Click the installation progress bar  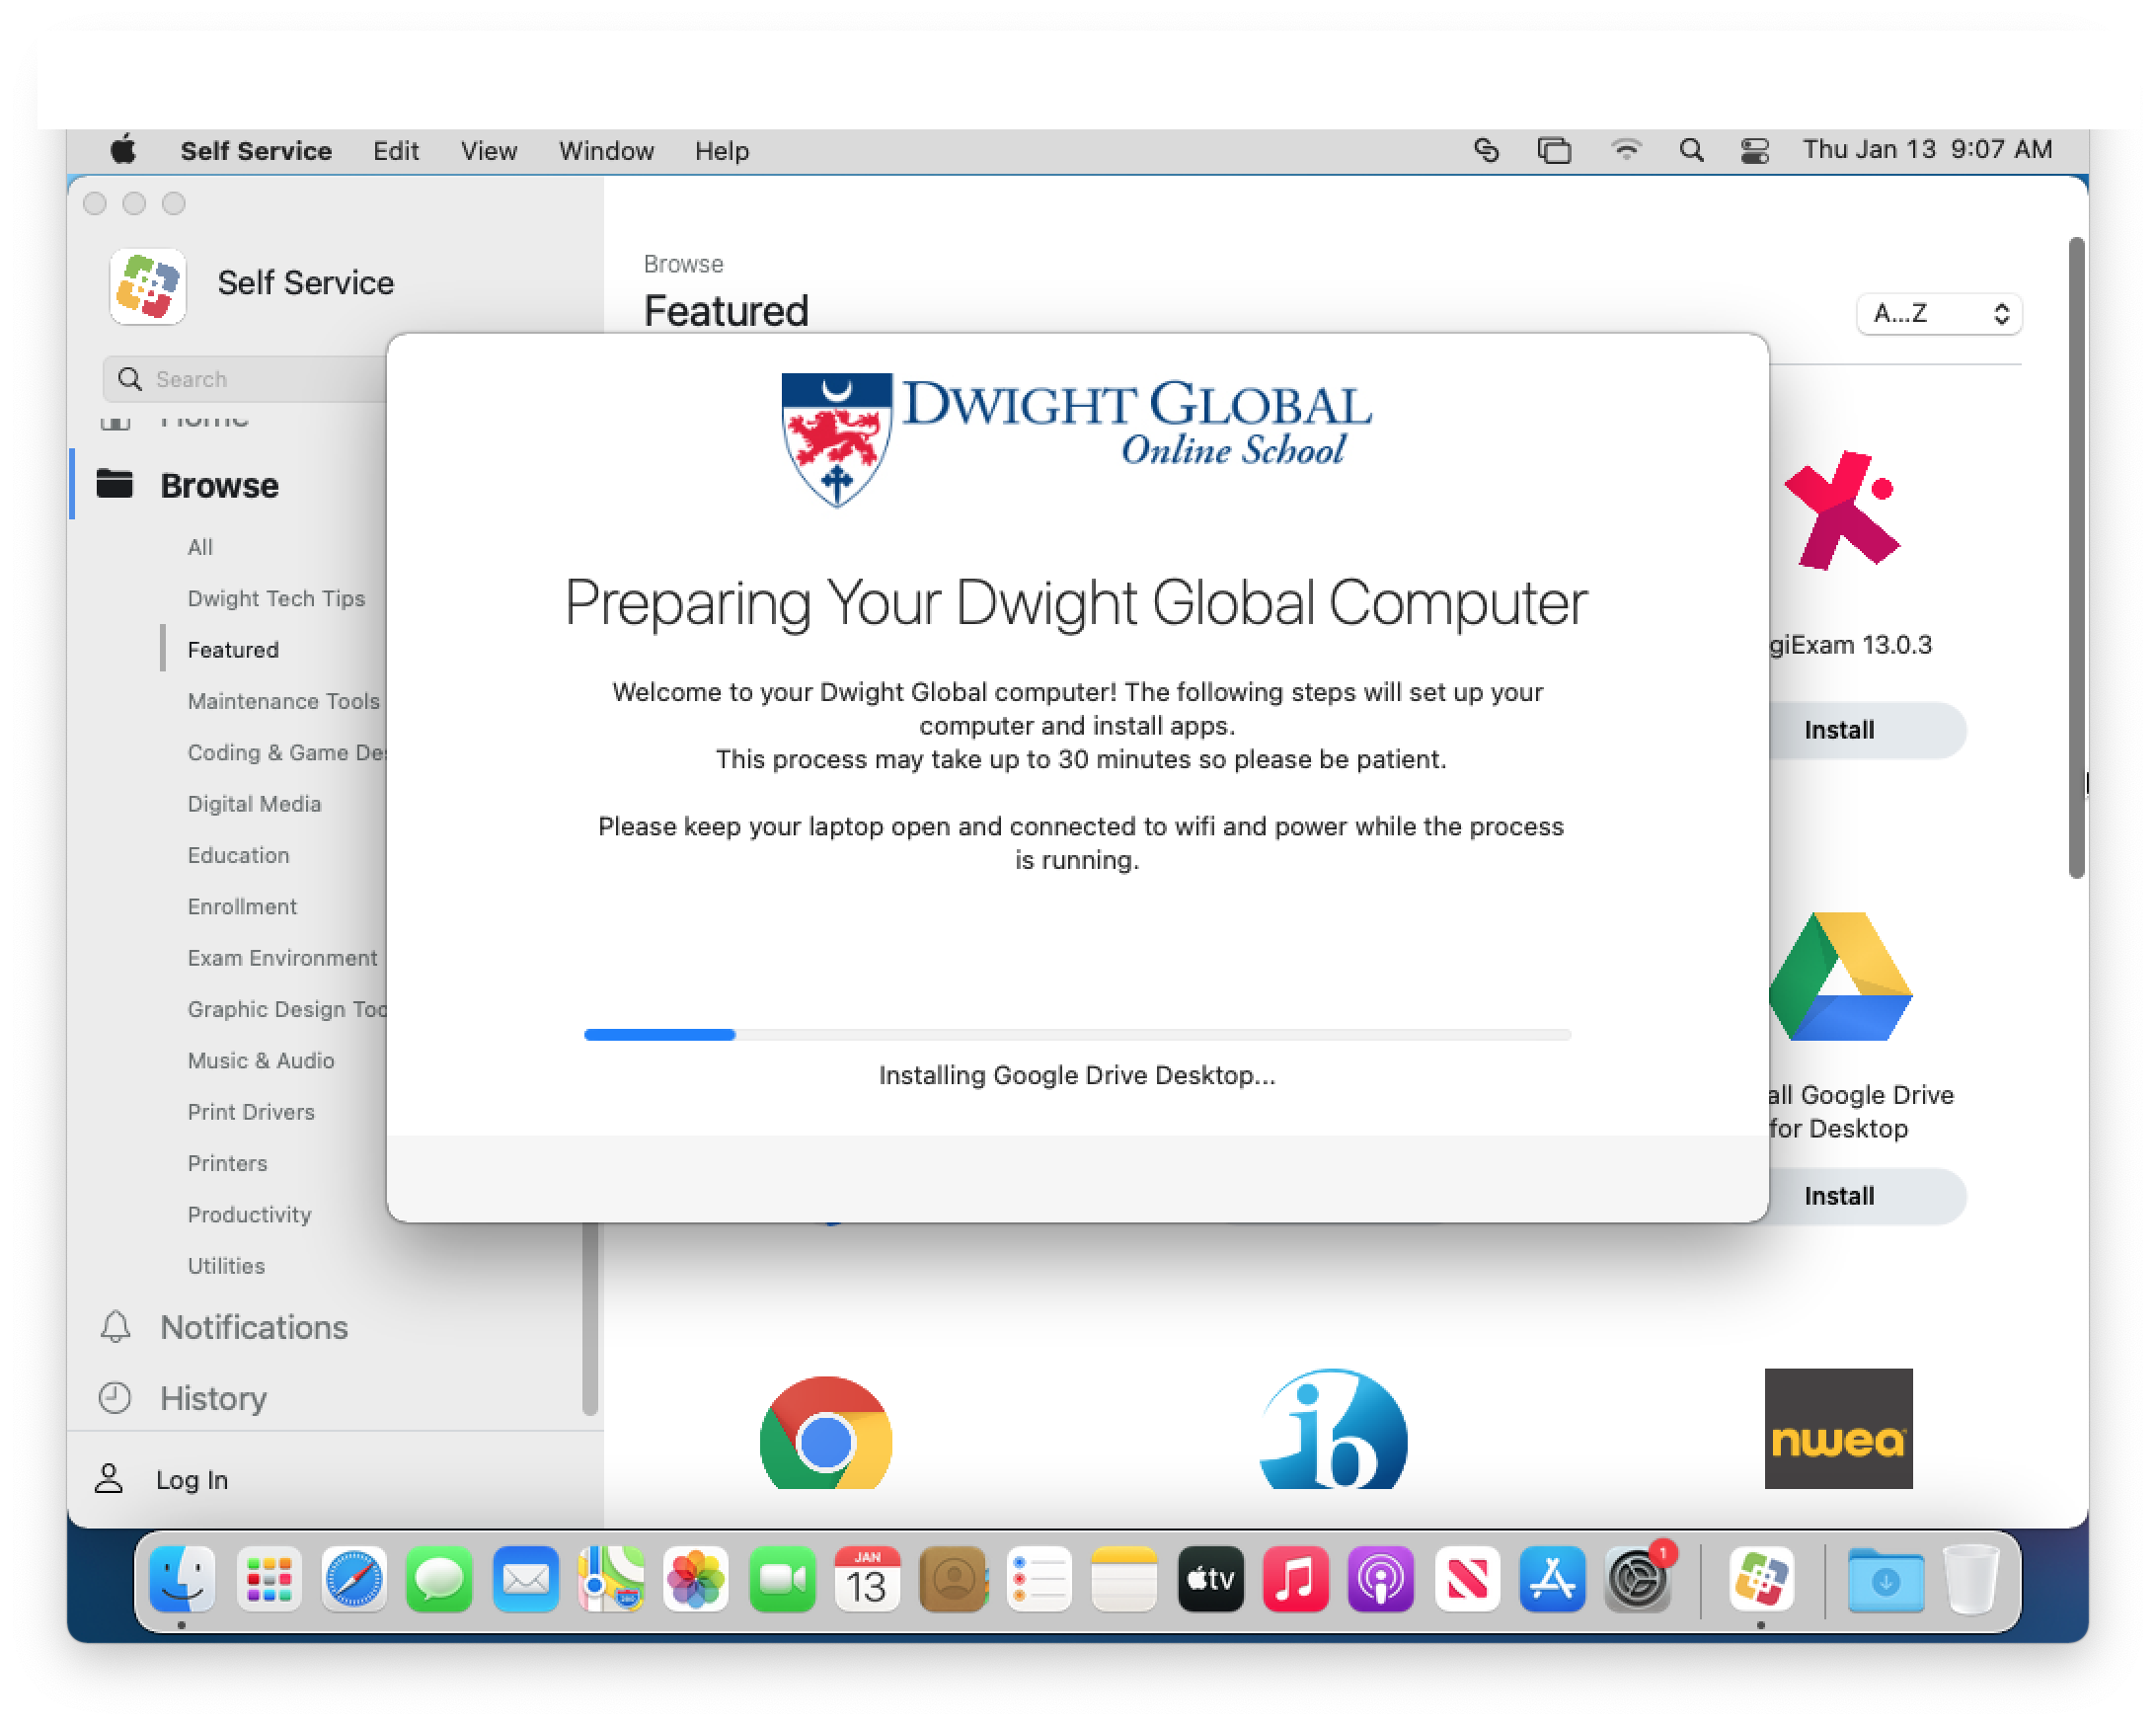click(1077, 1035)
